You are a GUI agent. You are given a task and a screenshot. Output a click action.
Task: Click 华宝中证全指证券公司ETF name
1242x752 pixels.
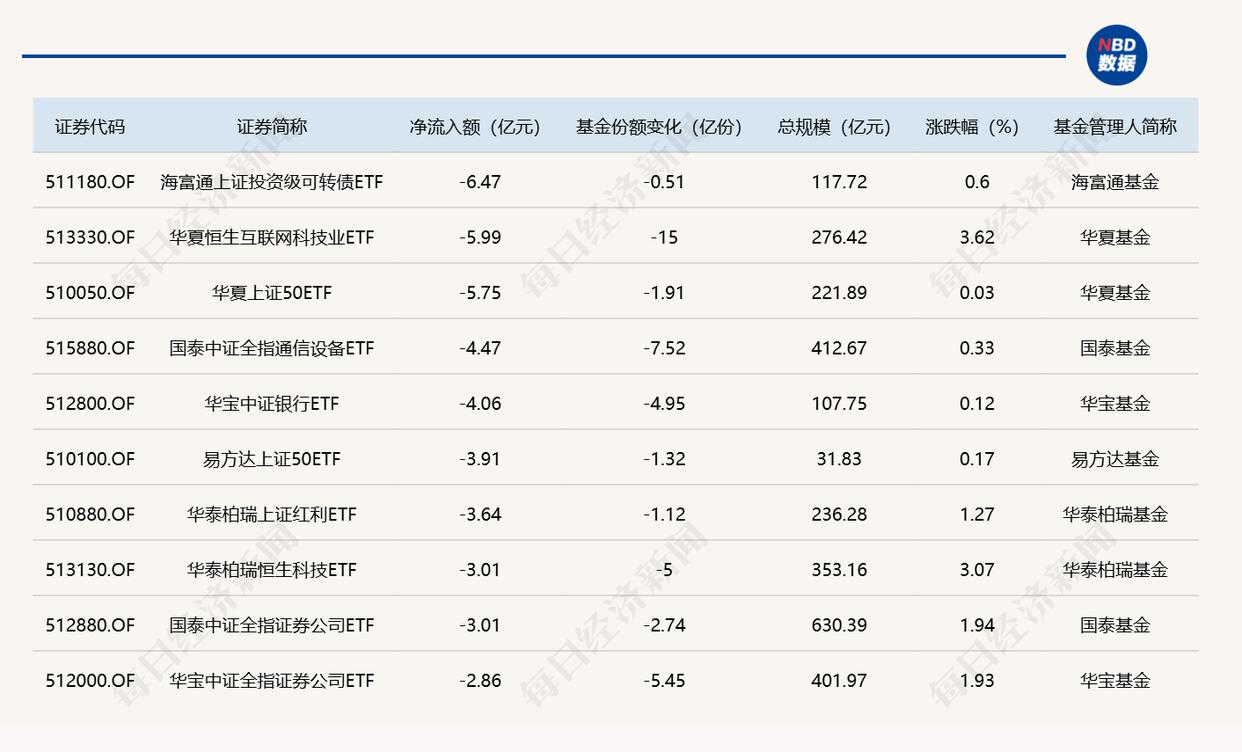click(x=272, y=681)
